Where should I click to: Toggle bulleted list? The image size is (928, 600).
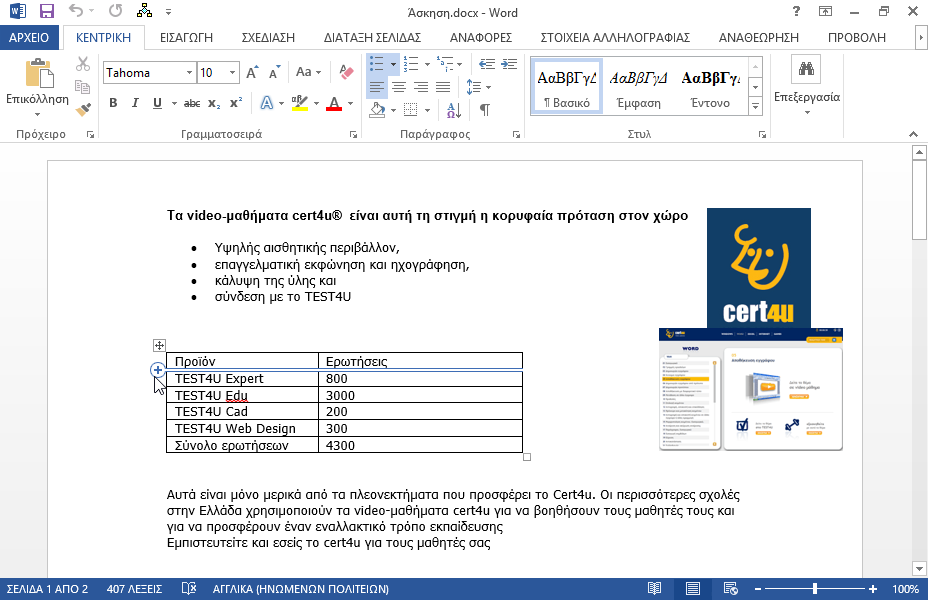(x=376, y=64)
